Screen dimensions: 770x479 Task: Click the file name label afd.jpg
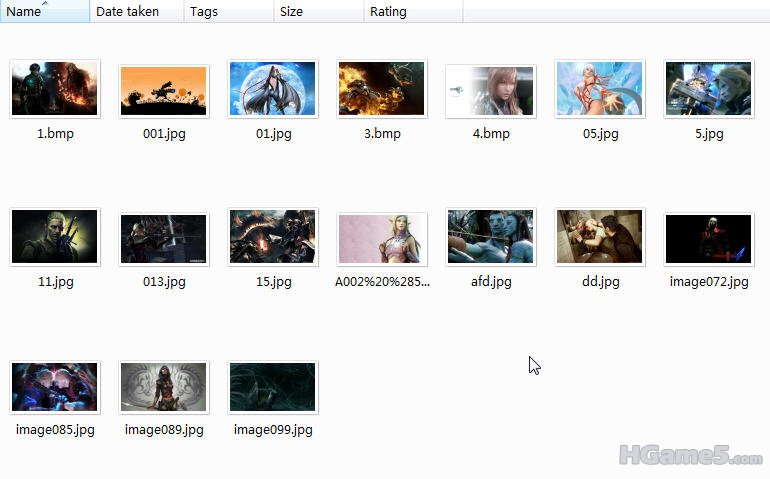pos(491,282)
